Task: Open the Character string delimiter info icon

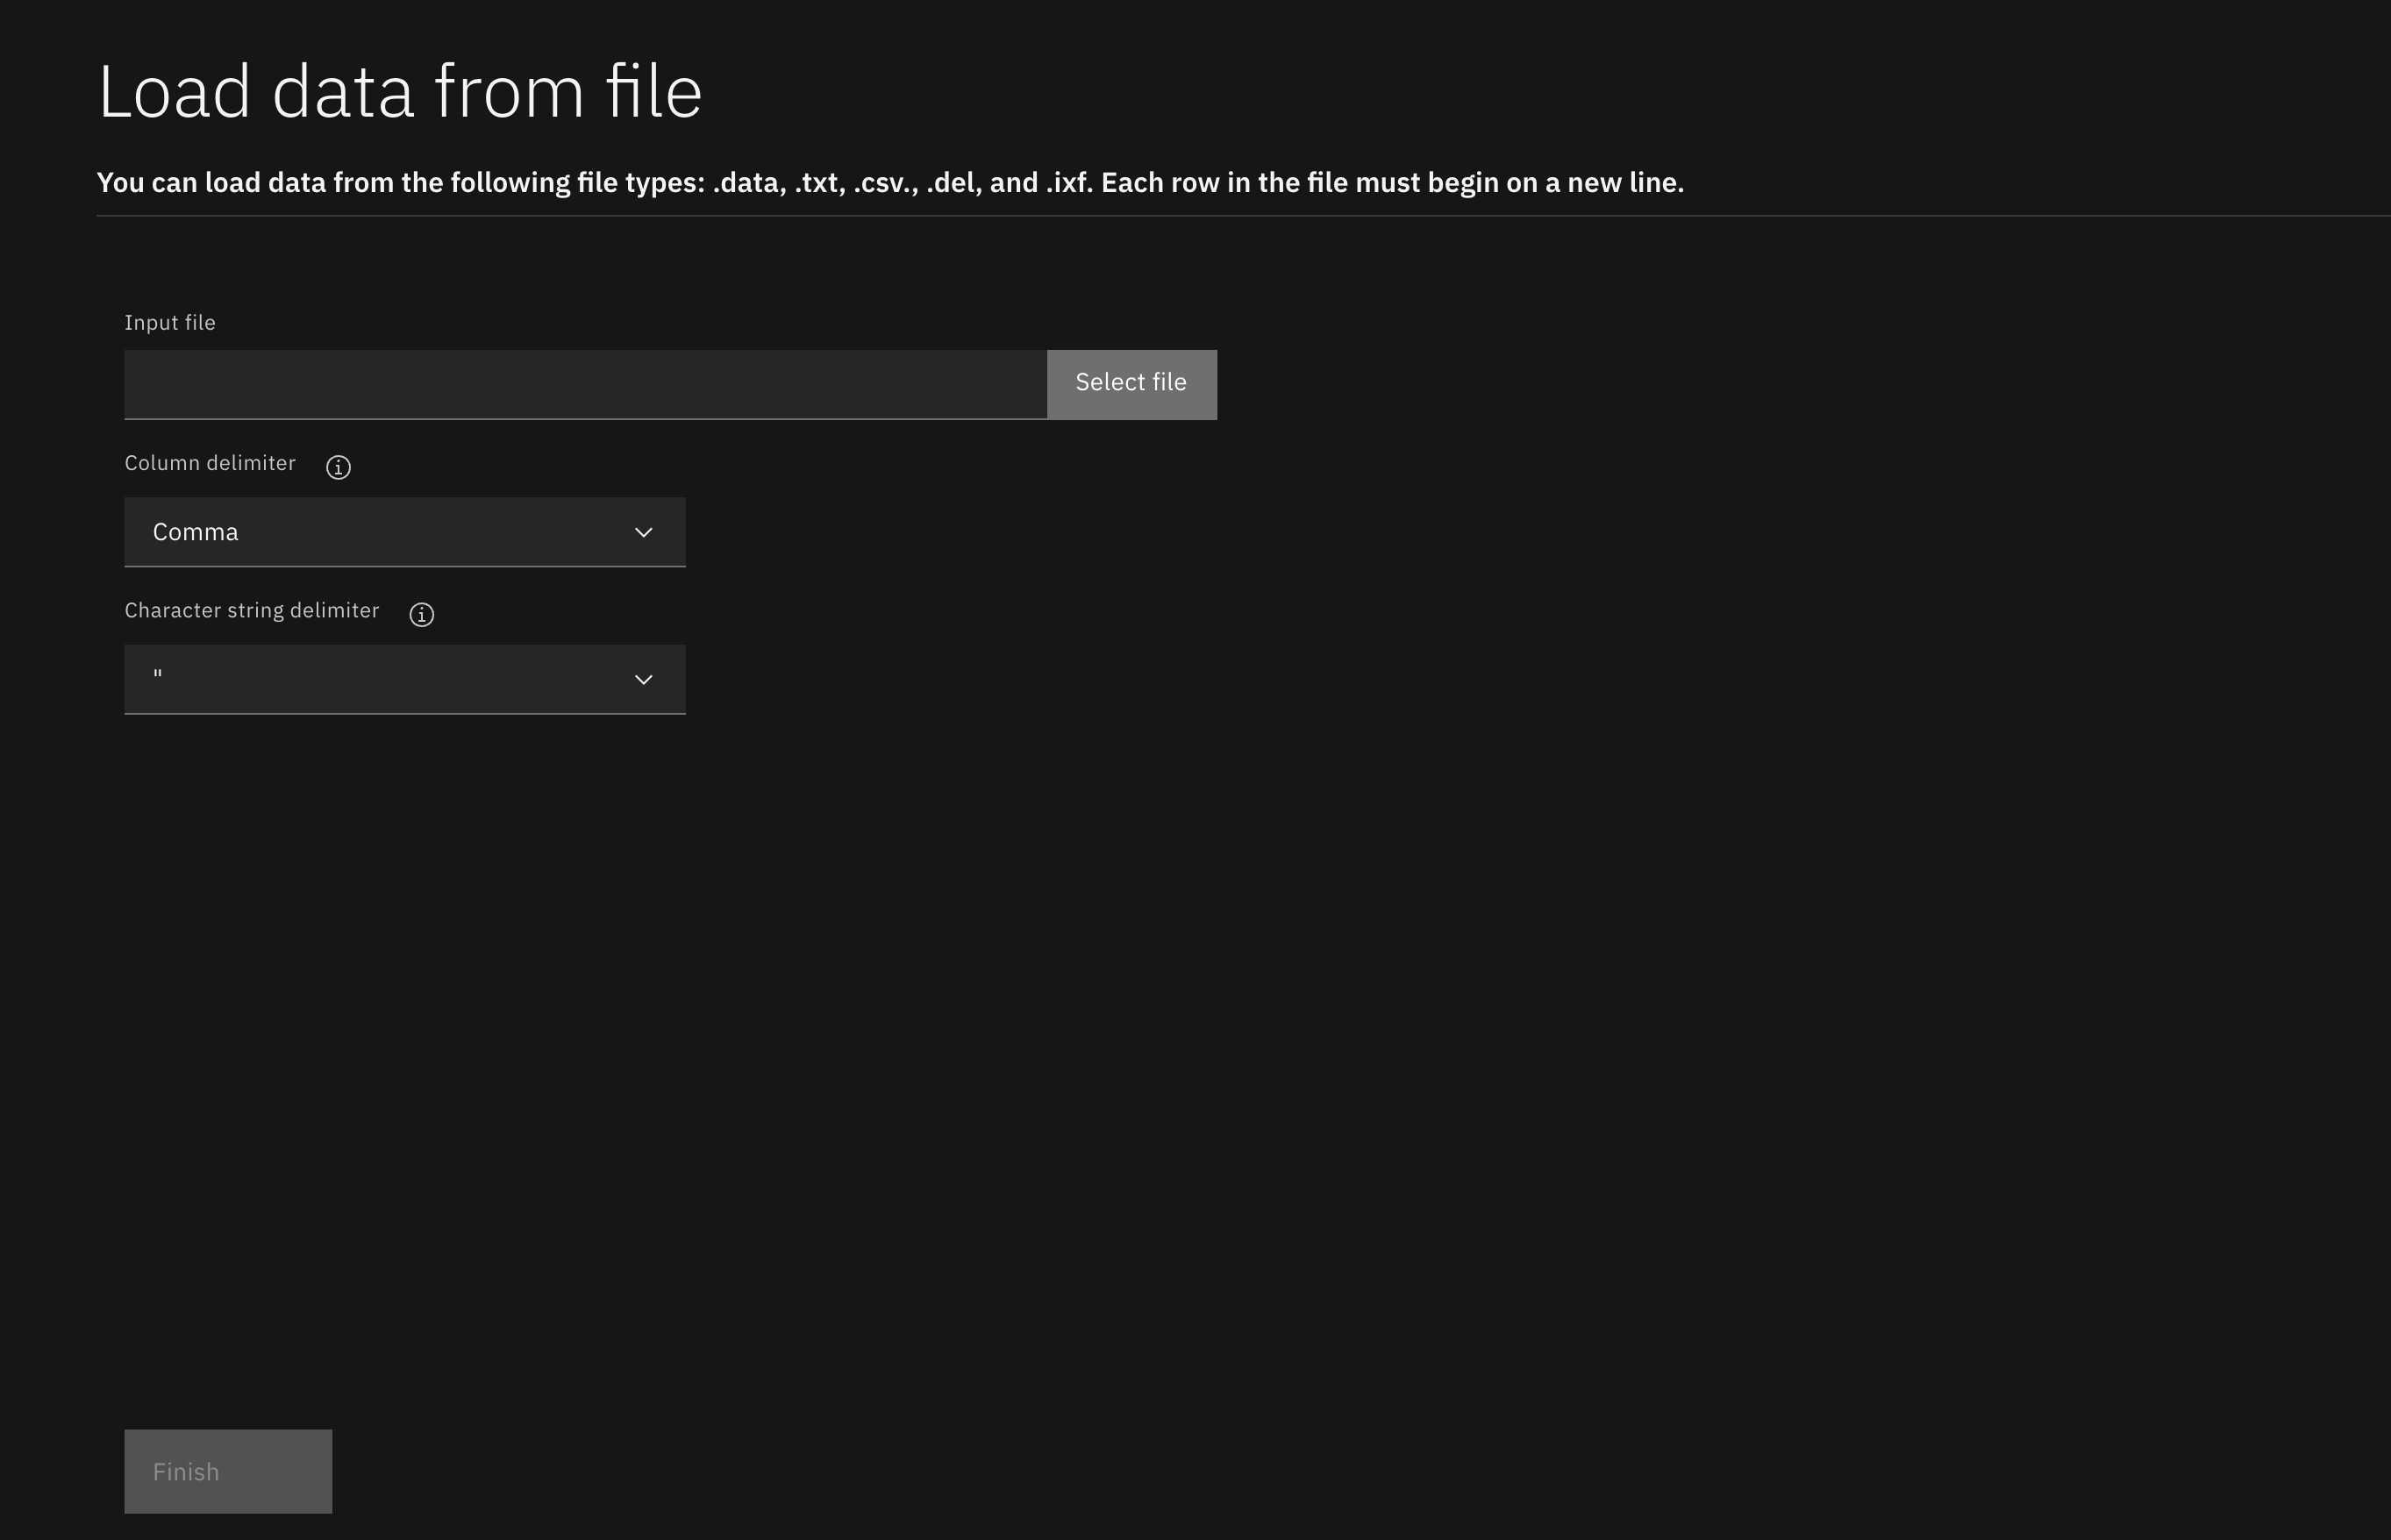Action: pyautogui.click(x=422, y=614)
